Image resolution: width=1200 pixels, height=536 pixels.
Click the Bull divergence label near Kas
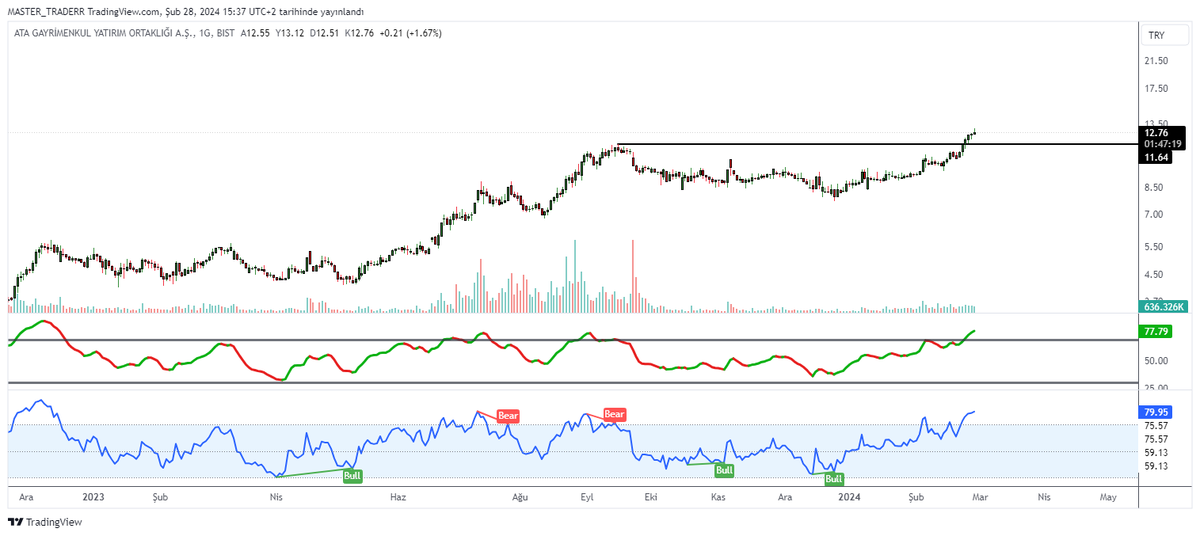point(725,469)
